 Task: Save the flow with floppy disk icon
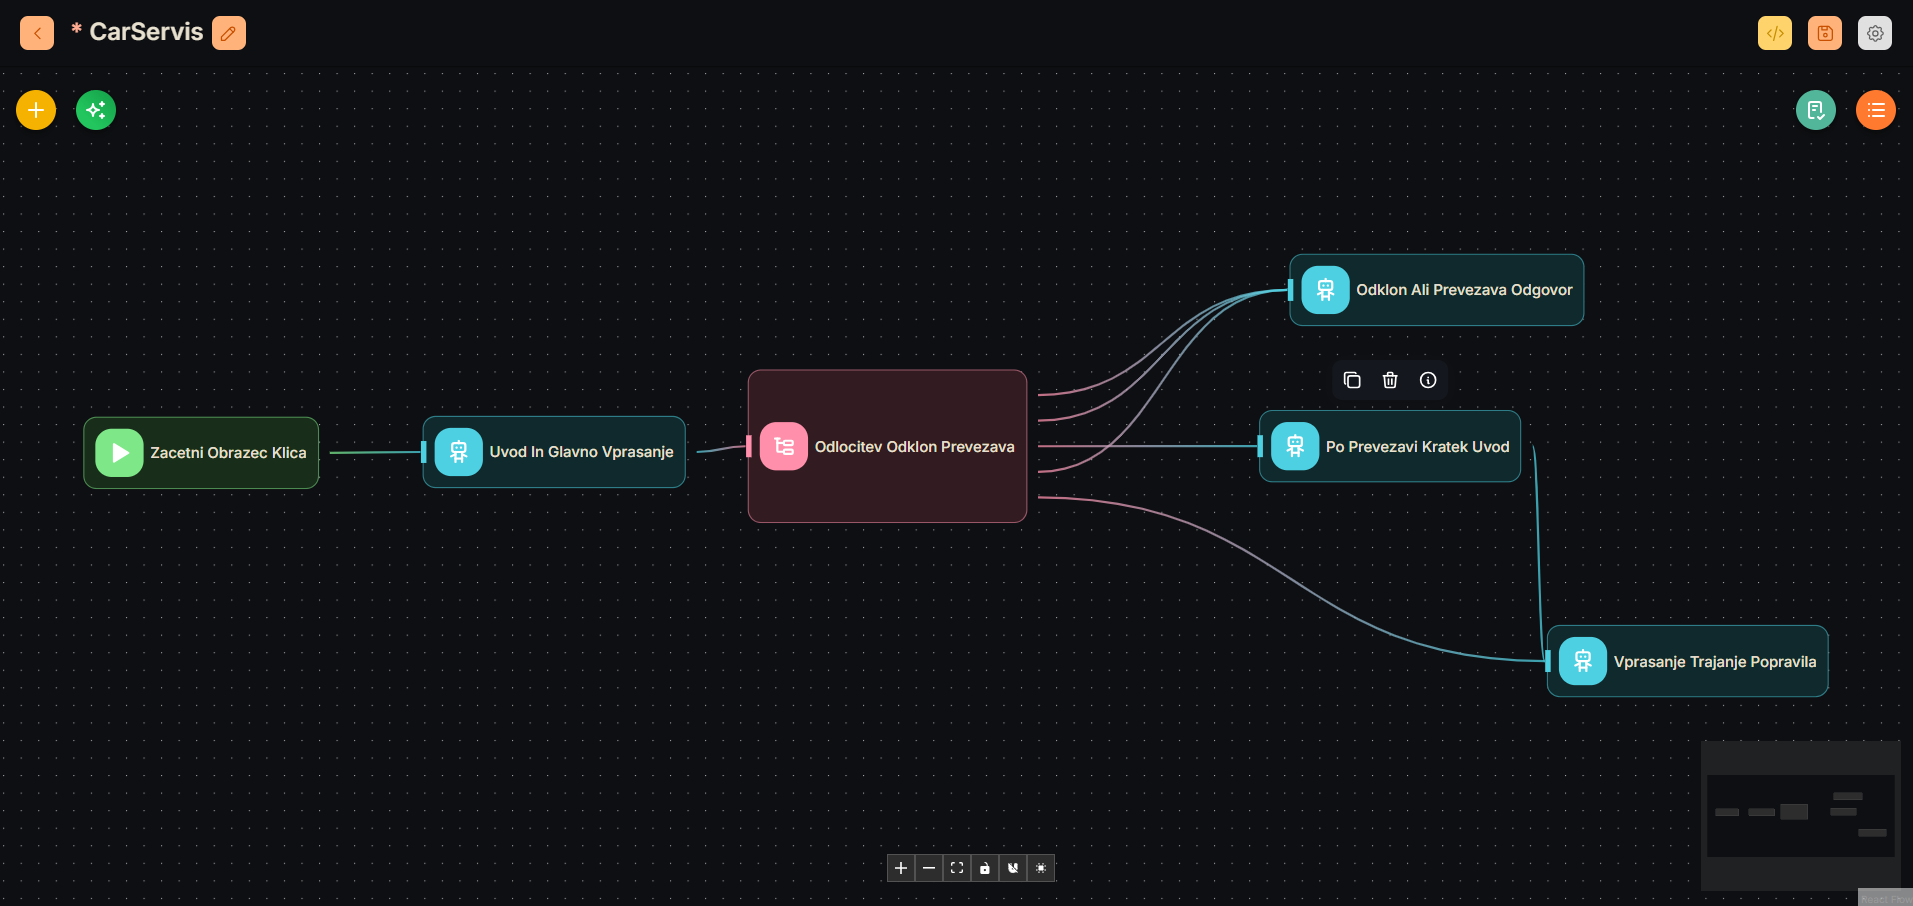[x=1824, y=33]
